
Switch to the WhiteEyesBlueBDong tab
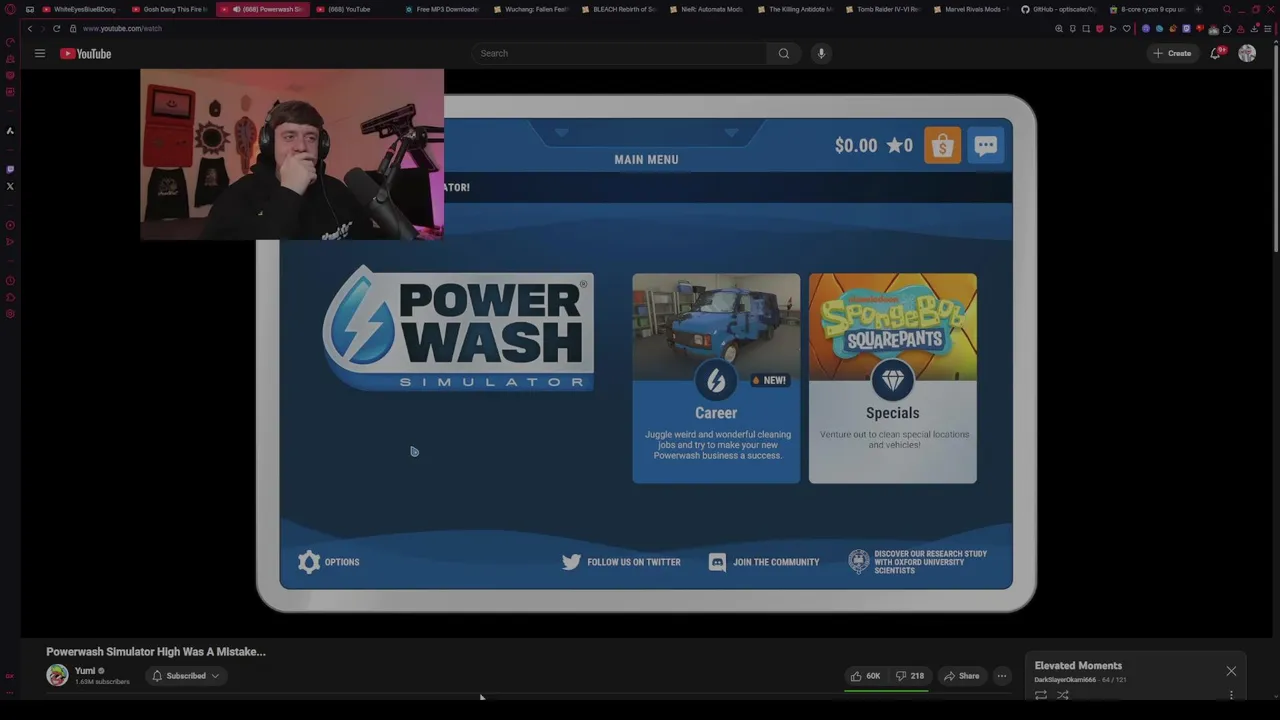pyautogui.click(x=80, y=9)
